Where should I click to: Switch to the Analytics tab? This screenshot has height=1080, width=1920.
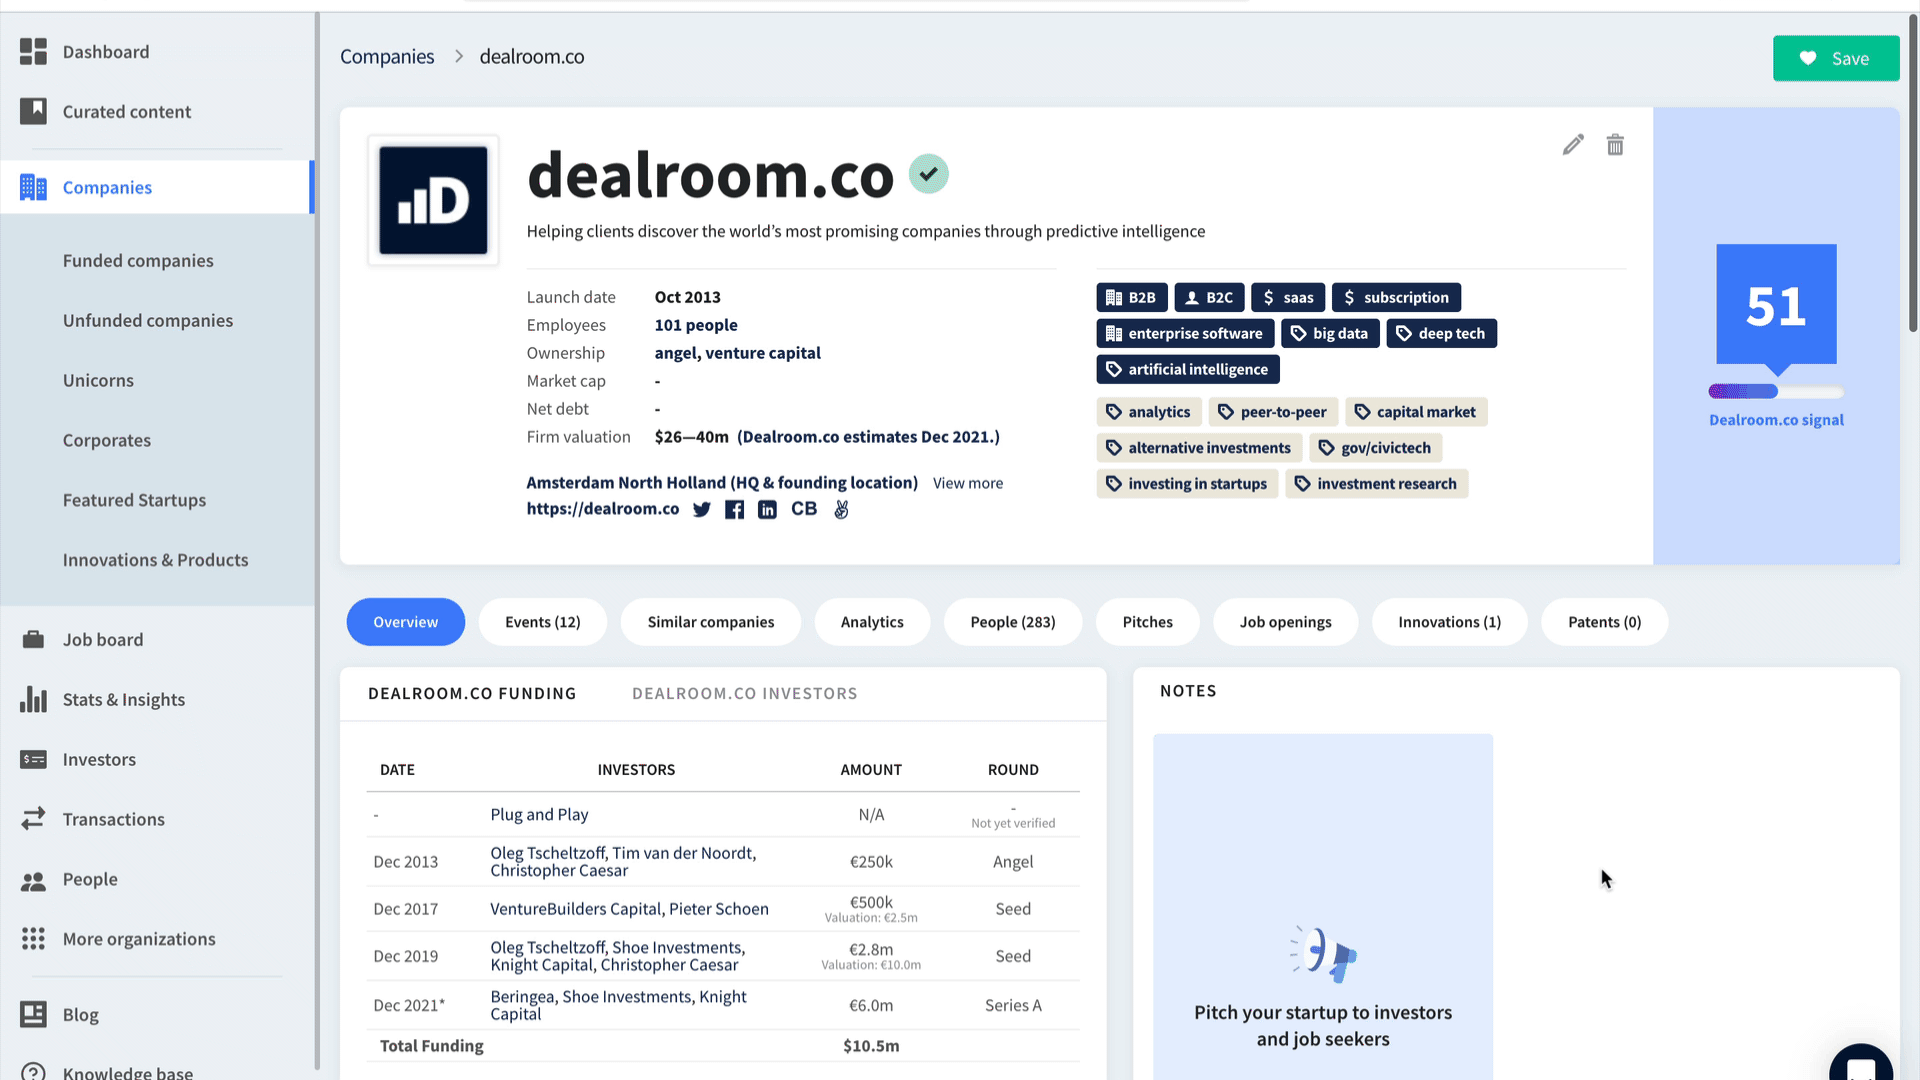[872, 622]
